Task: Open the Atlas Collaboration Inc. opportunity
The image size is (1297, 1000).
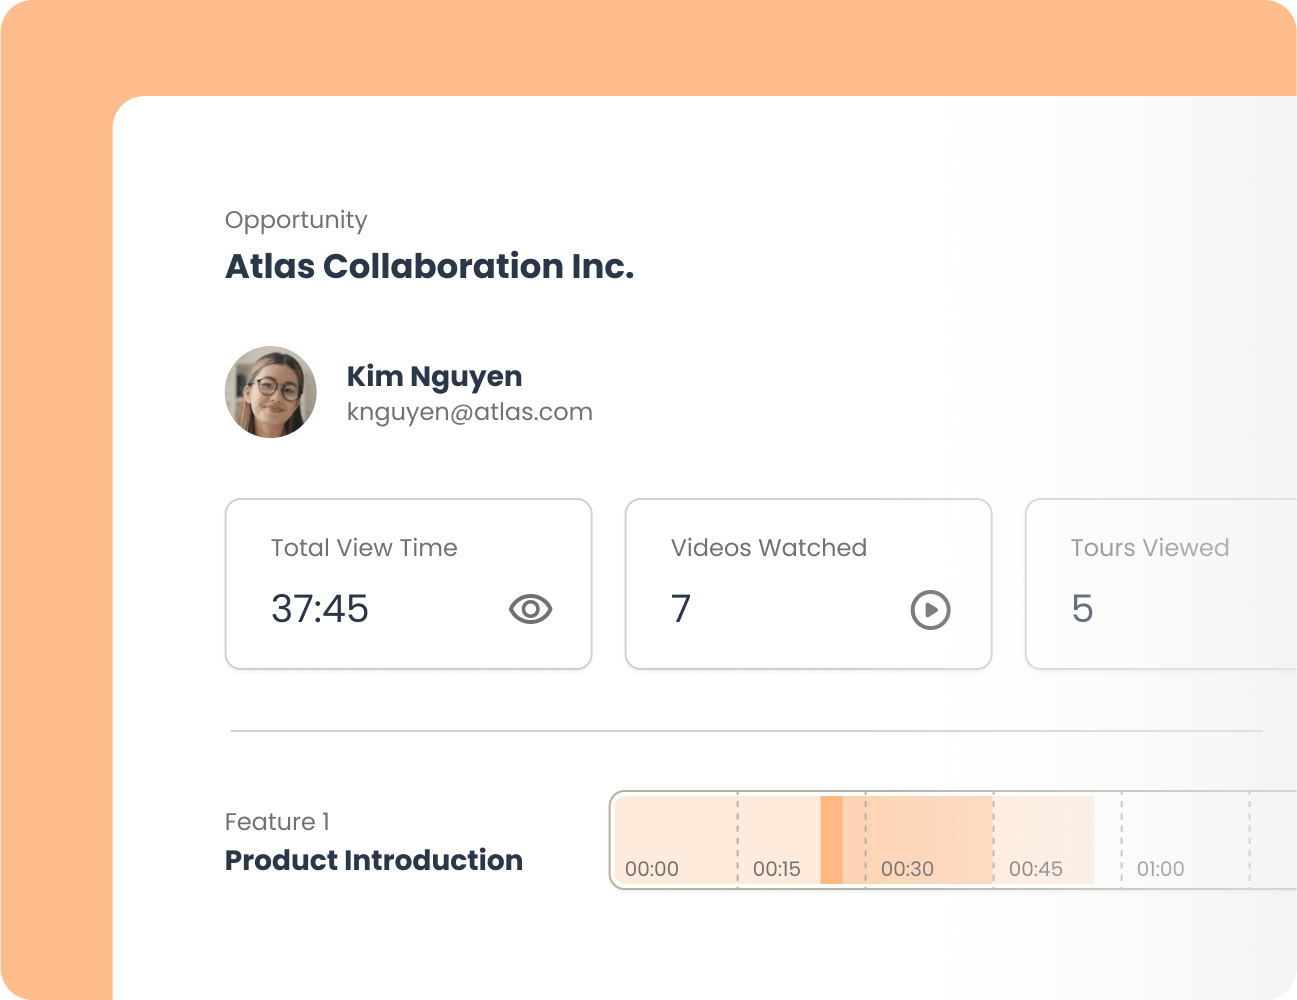Action: pos(430,266)
